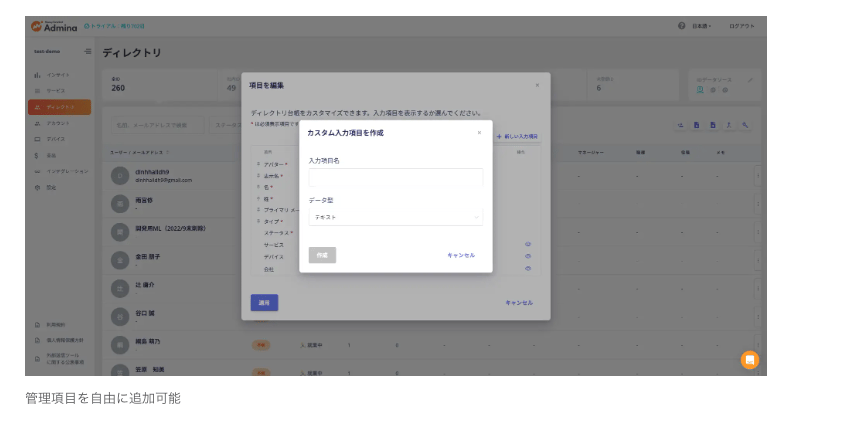Close the 項目を編集 dialog with X
854x421 pixels.
pyautogui.click(x=537, y=85)
